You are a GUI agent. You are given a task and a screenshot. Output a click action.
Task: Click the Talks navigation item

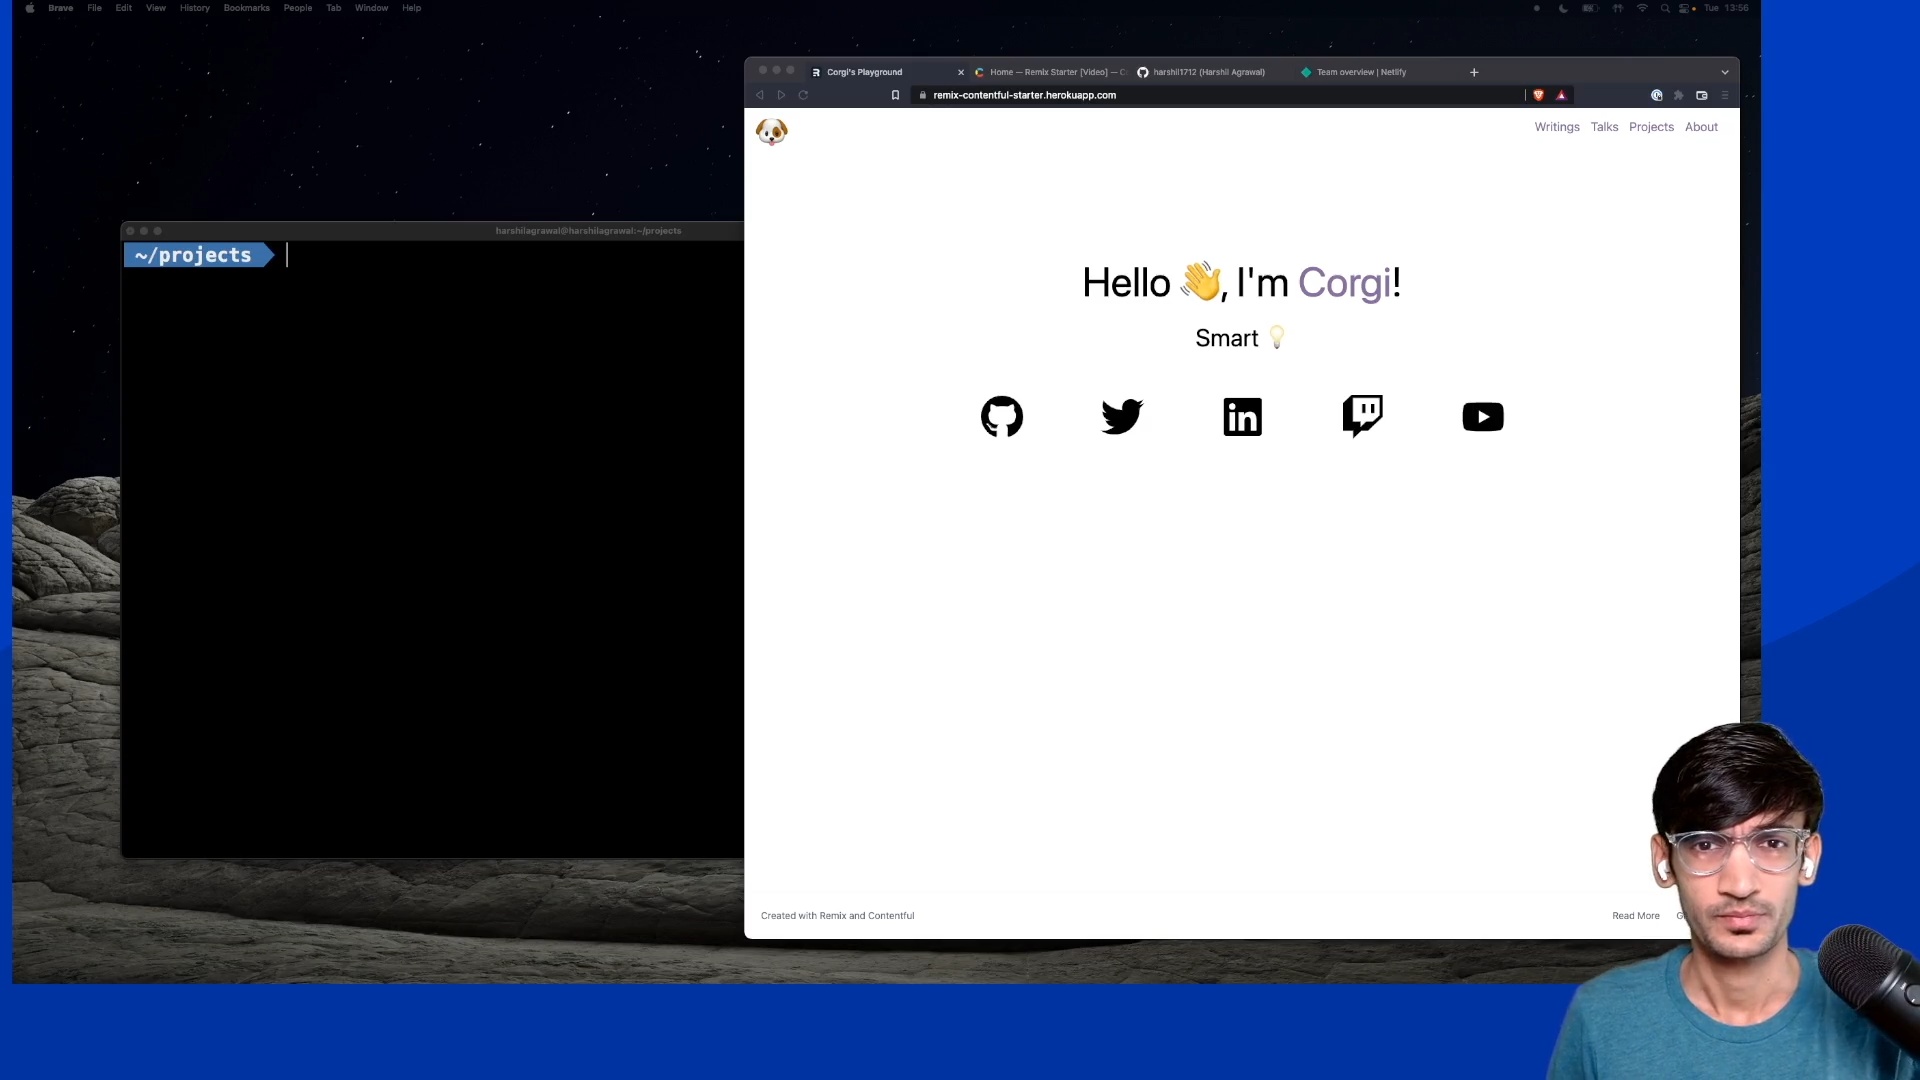tap(1605, 125)
